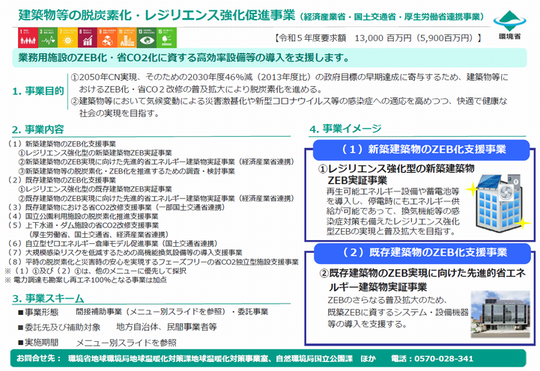
Task: Click 間接補助事業（メニュー別スライドを参照）・委託事業
Action: (172, 312)
